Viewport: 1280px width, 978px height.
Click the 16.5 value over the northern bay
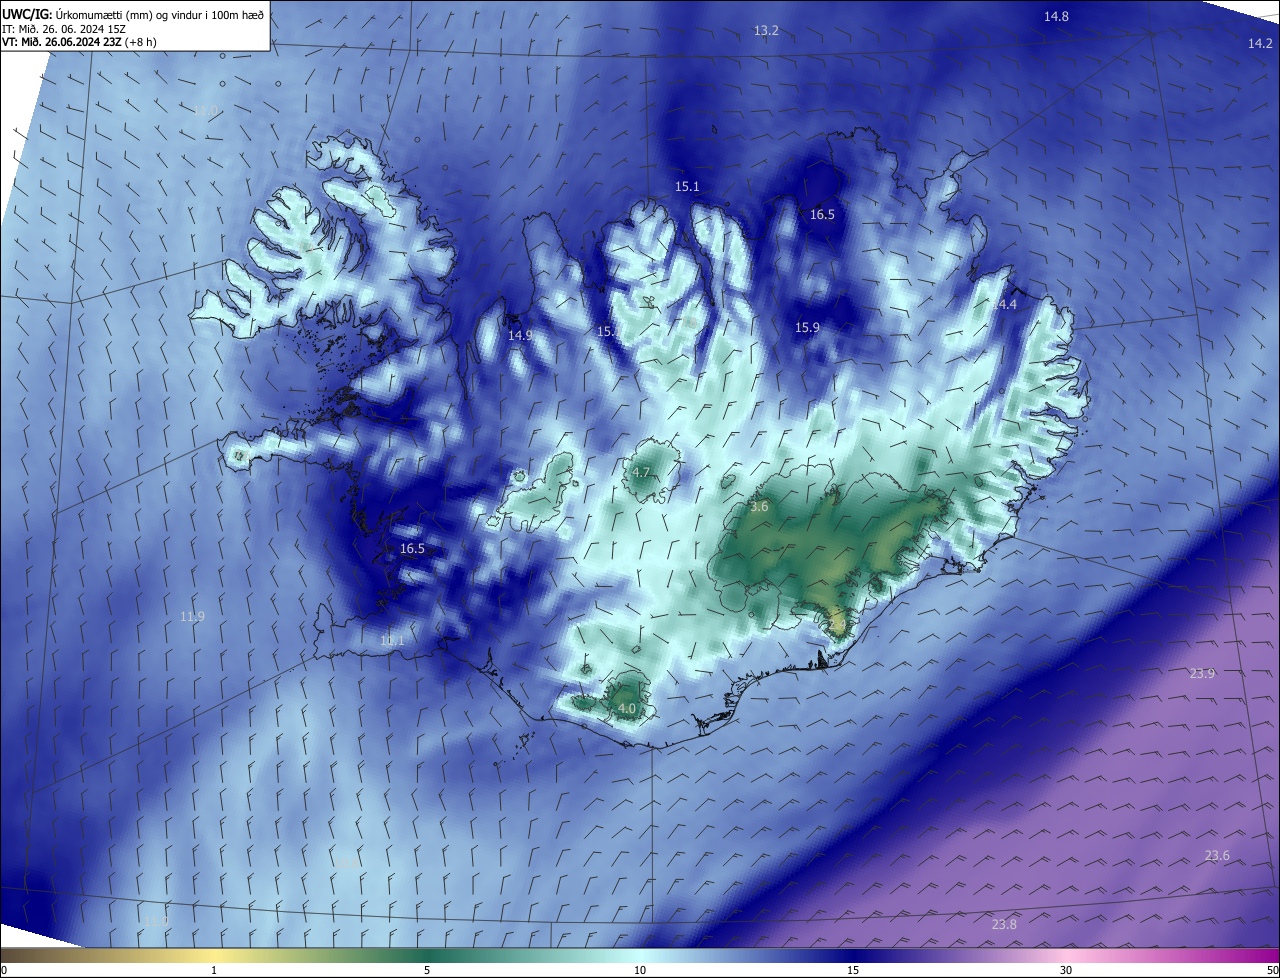click(x=822, y=215)
